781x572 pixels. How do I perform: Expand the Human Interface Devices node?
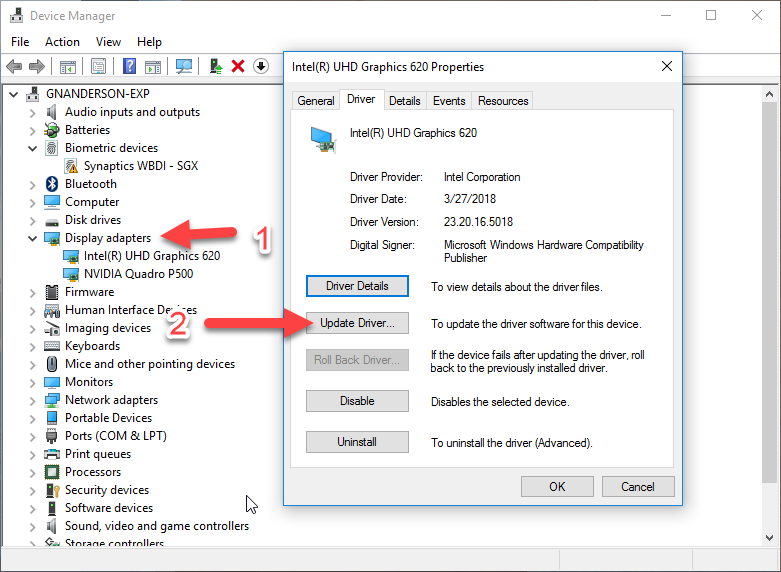(32, 311)
